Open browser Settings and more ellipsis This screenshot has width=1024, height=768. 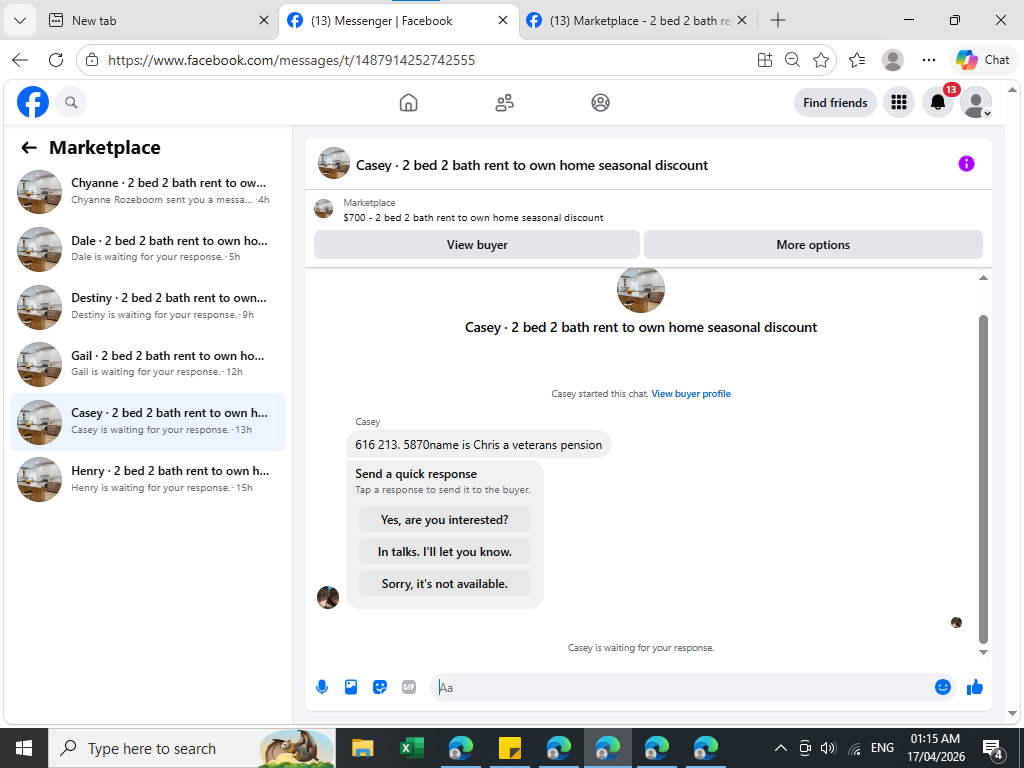click(929, 60)
